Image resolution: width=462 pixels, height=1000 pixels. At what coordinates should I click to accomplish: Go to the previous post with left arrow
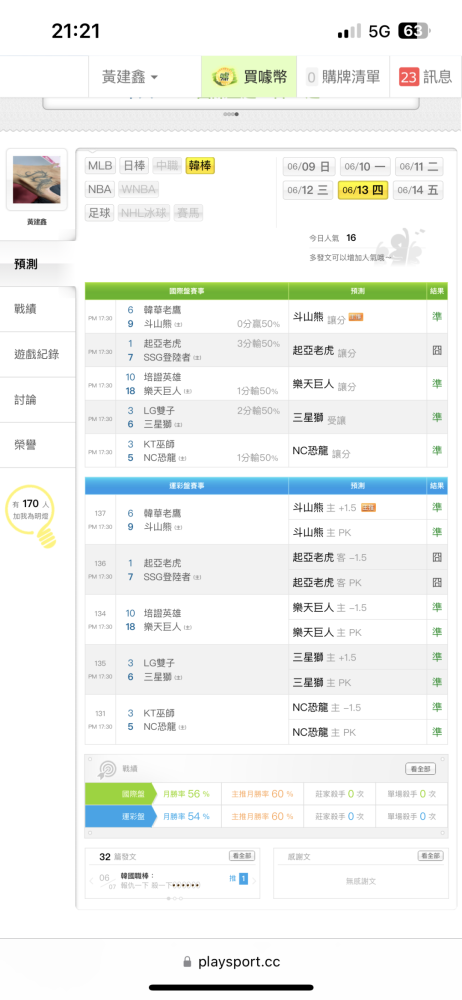(x=91, y=881)
